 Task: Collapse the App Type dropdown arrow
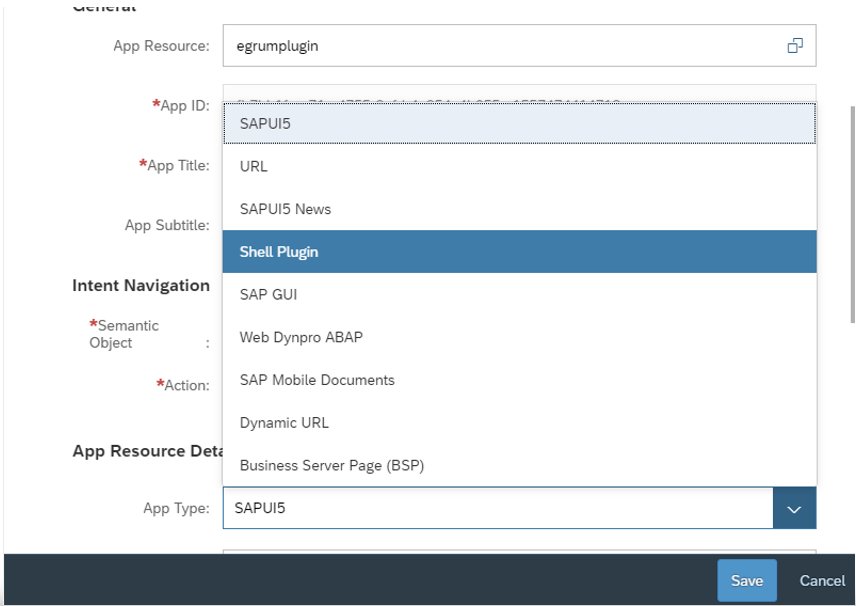(x=794, y=508)
